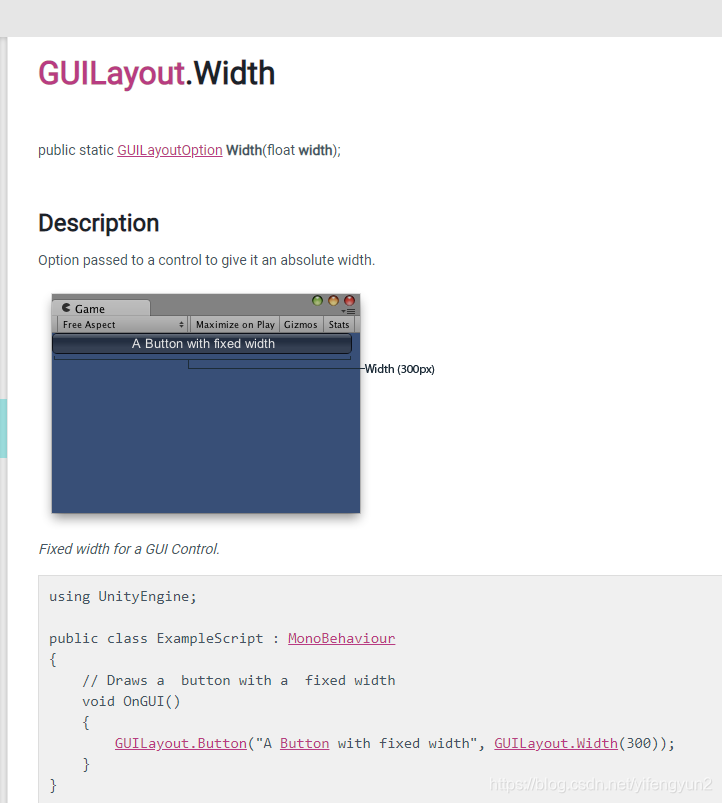Click the MonoBehaviour link in code
The height and width of the screenshot is (803, 722).
[342, 638]
